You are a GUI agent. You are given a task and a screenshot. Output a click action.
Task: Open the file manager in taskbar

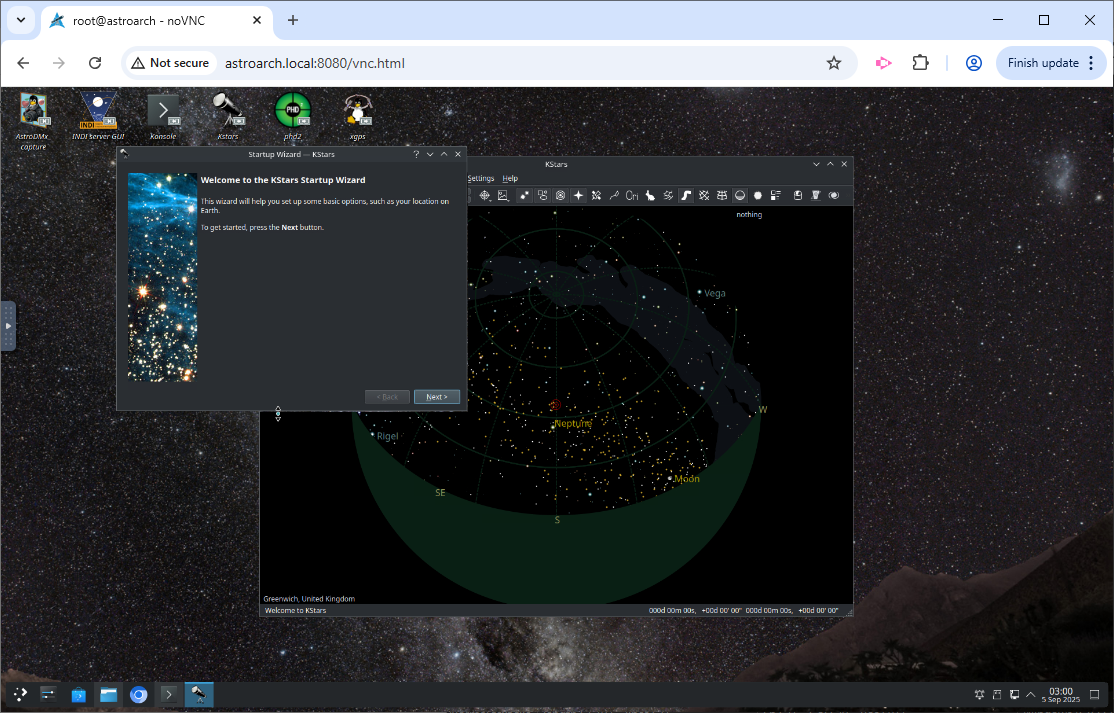point(108,694)
